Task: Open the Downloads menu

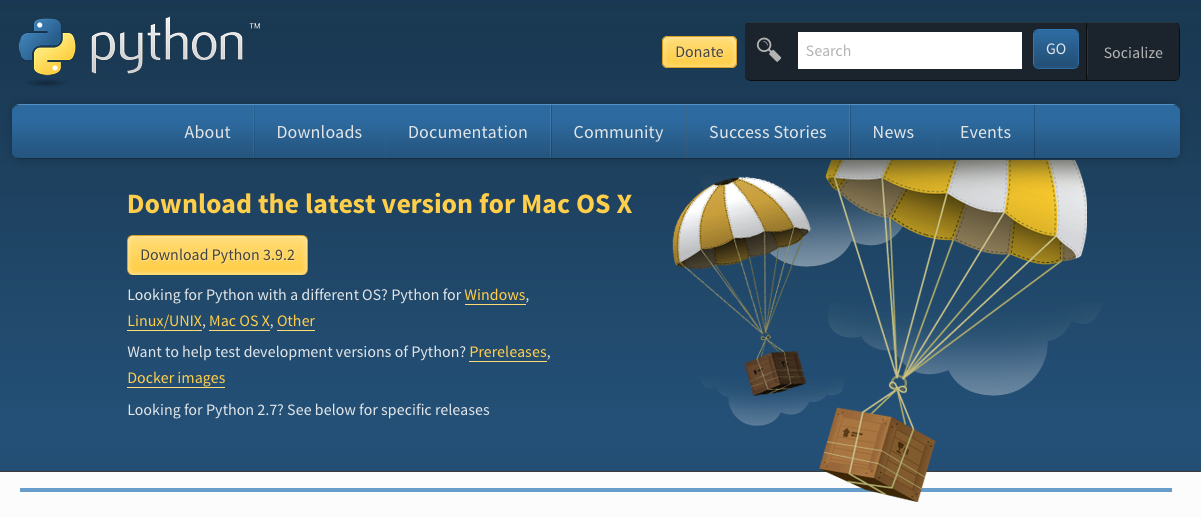Action: pyautogui.click(x=319, y=132)
